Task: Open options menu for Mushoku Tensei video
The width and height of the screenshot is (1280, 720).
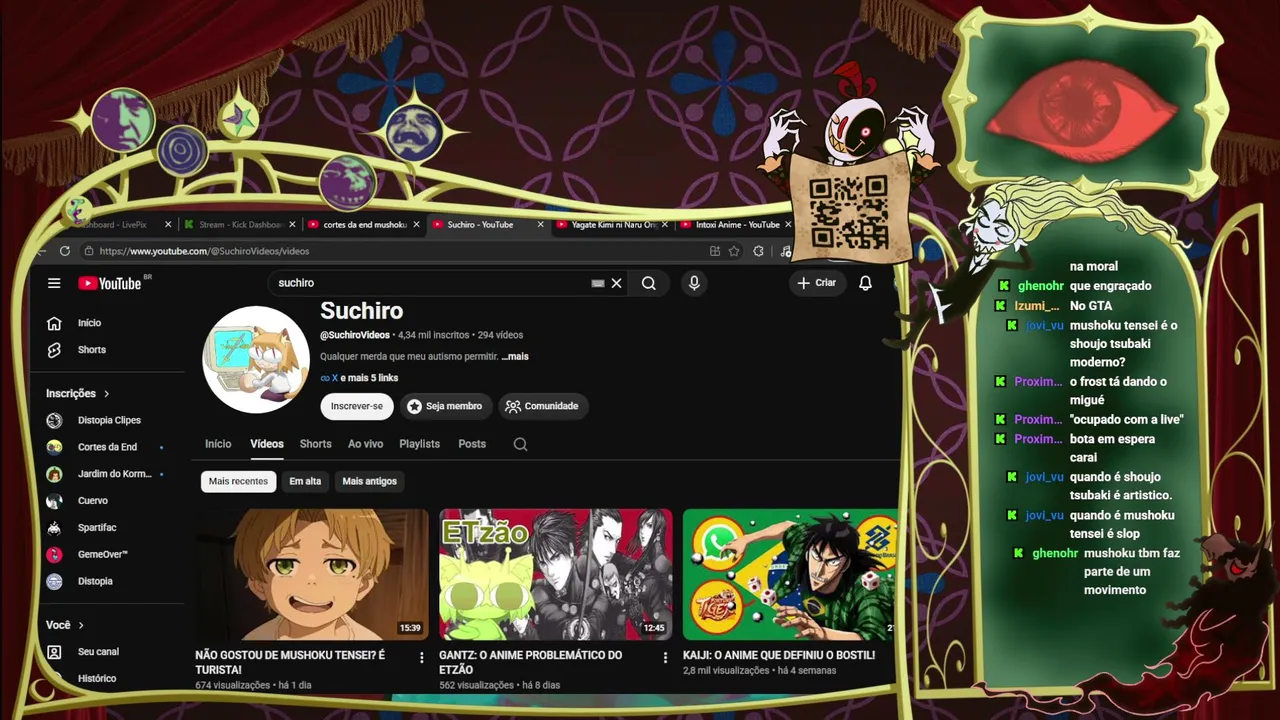Action: [x=421, y=658]
